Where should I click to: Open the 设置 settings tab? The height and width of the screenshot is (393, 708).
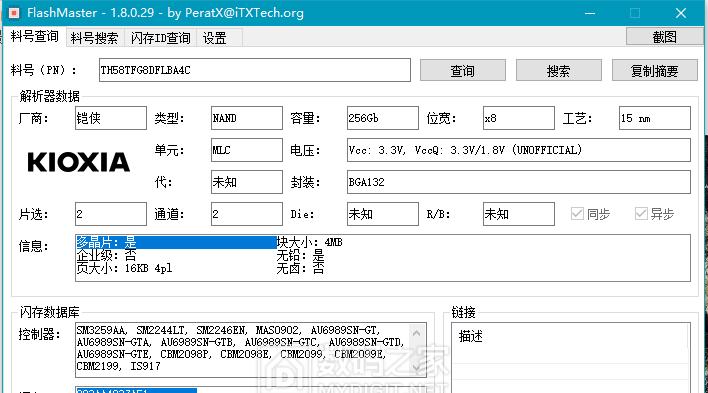(214, 38)
